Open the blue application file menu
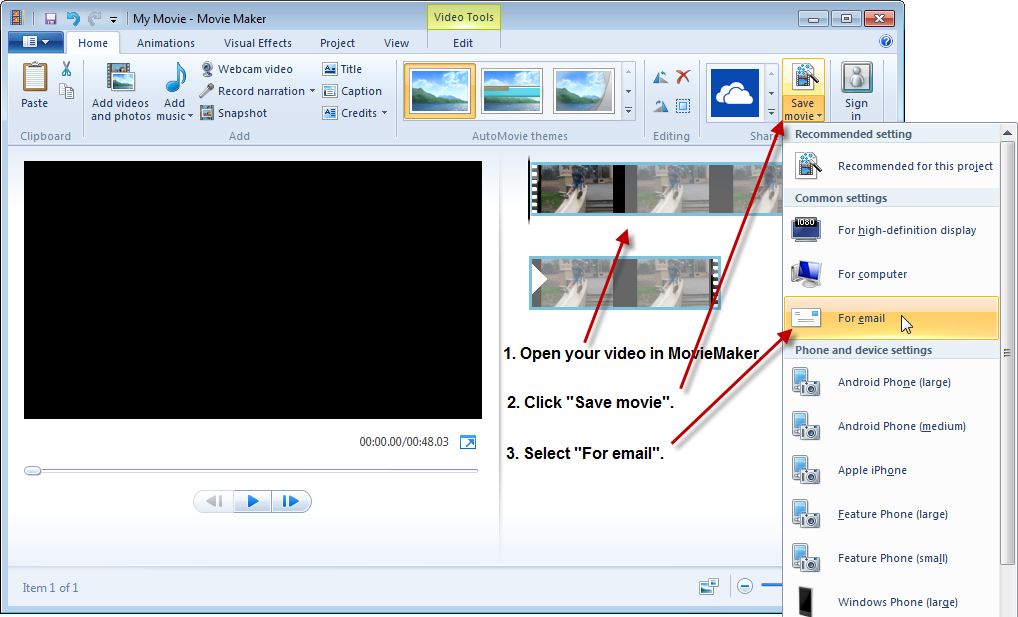This screenshot has height=617, width=1018. pyautogui.click(x=36, y=42)
